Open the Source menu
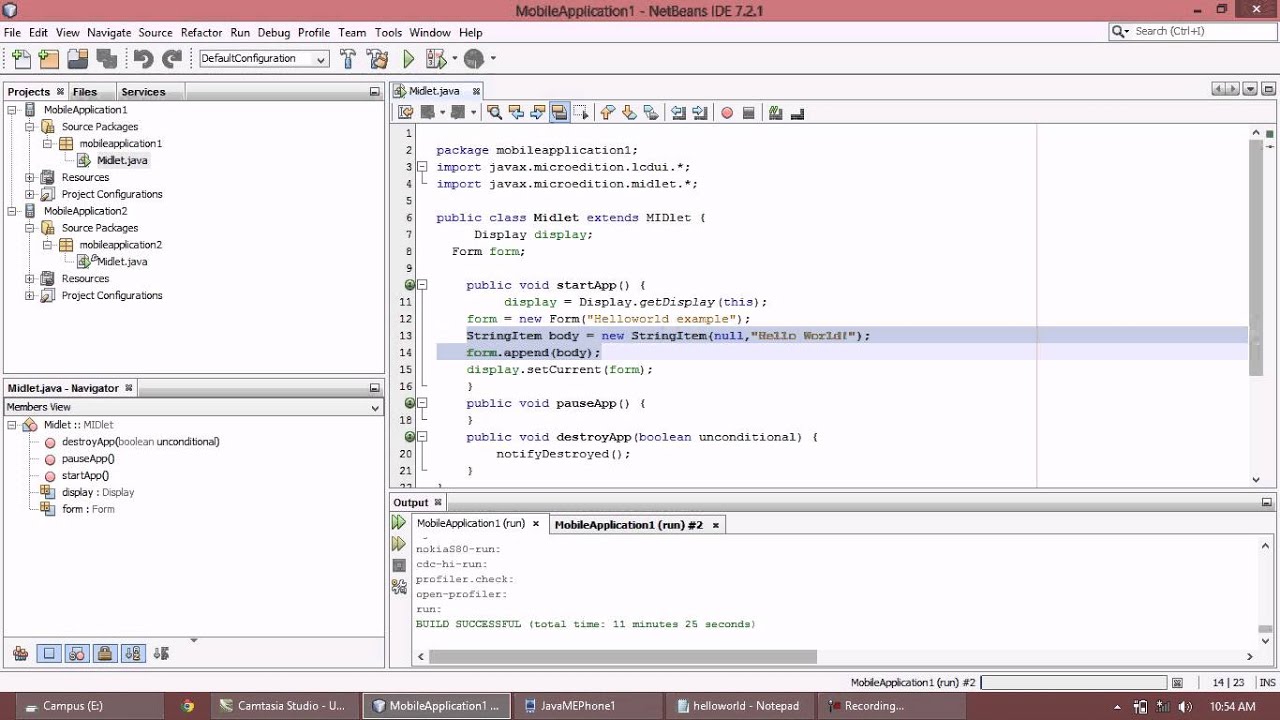Screen dimensions: 1280x720 pyautogui.click(x=155, y=32)
